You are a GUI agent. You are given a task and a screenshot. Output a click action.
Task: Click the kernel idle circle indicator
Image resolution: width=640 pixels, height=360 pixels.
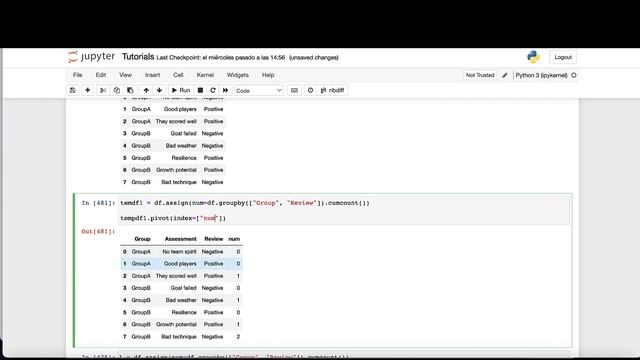click(573, 75)
